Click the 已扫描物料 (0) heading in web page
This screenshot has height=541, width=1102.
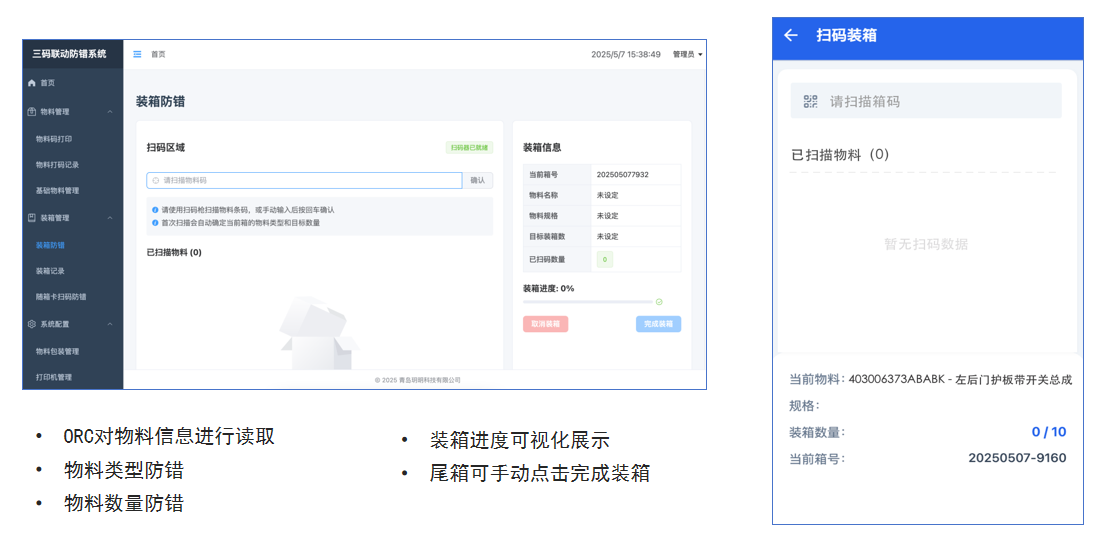tap(174, 252)
